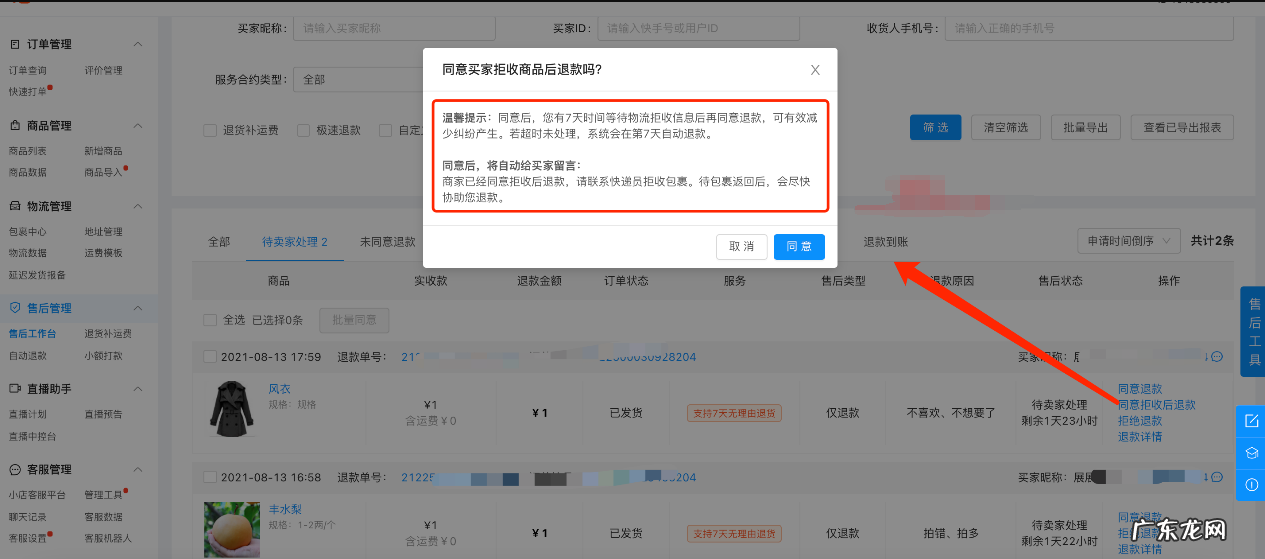Click the graduation cap floating icon
The width and height of the screenshot is (1265, 559).
(1251, 453)
